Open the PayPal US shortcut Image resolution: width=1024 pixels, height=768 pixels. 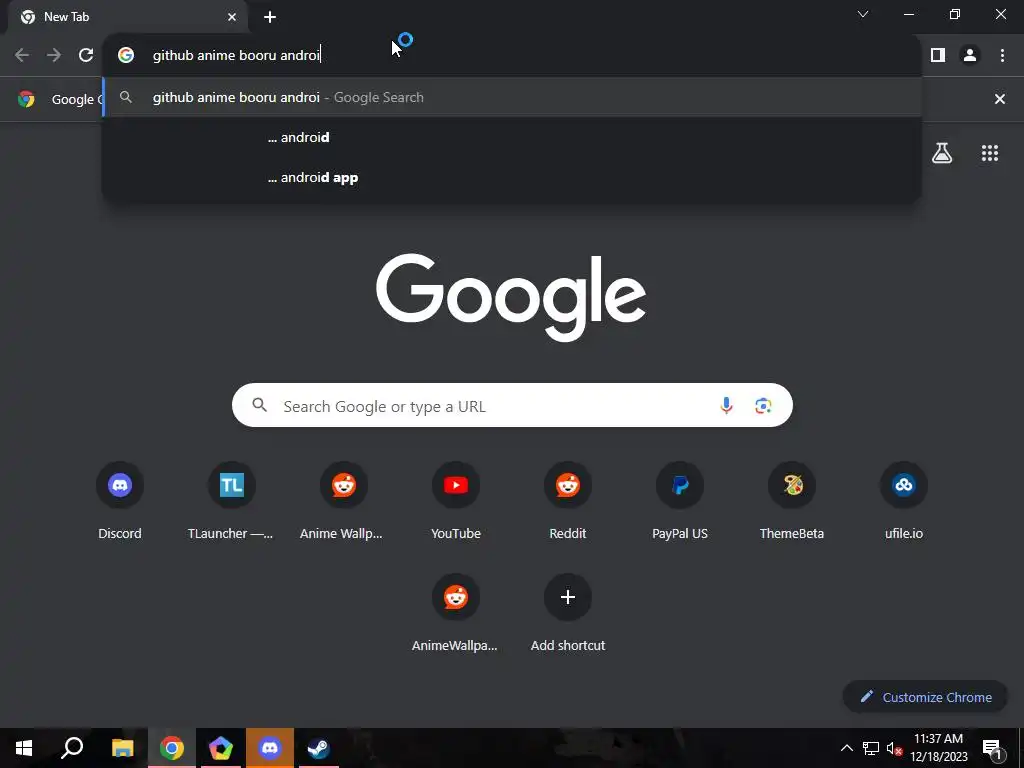[680, 502]
